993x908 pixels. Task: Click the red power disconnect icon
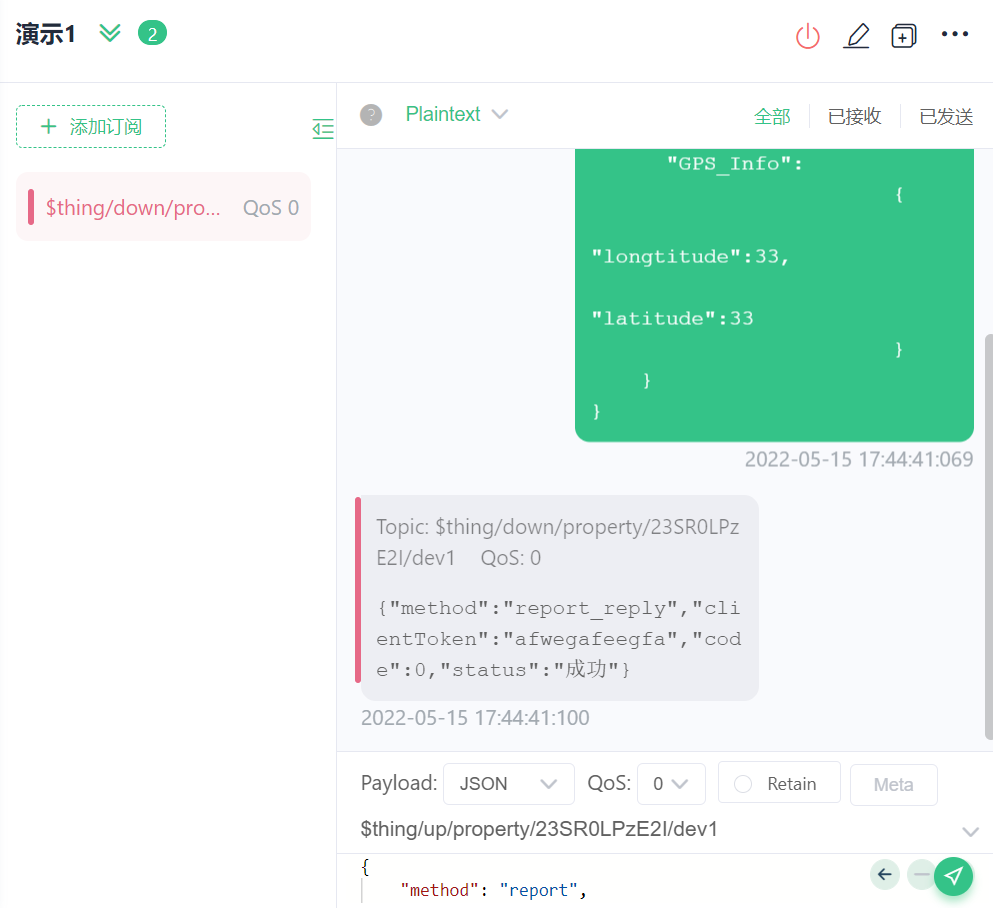point(807,36)
